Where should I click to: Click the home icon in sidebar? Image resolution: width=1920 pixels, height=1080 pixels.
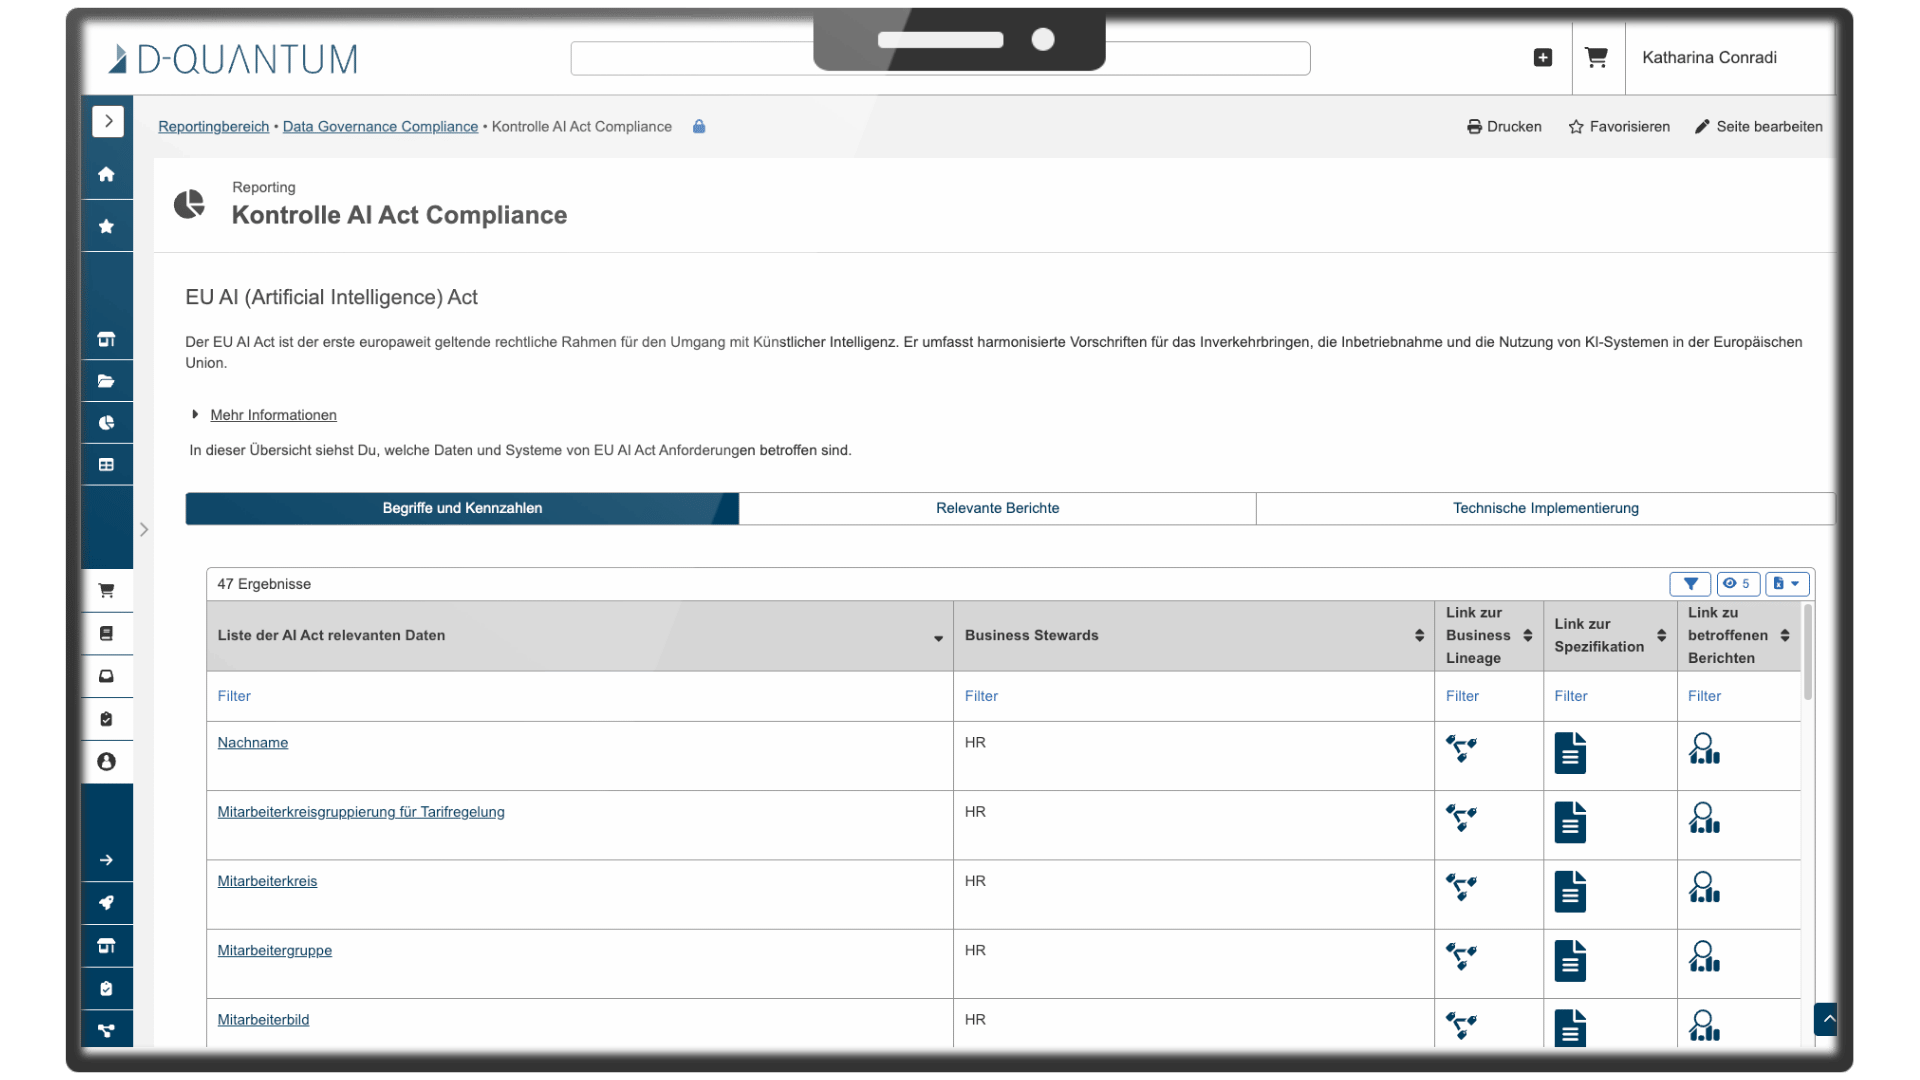pos(106,174)
